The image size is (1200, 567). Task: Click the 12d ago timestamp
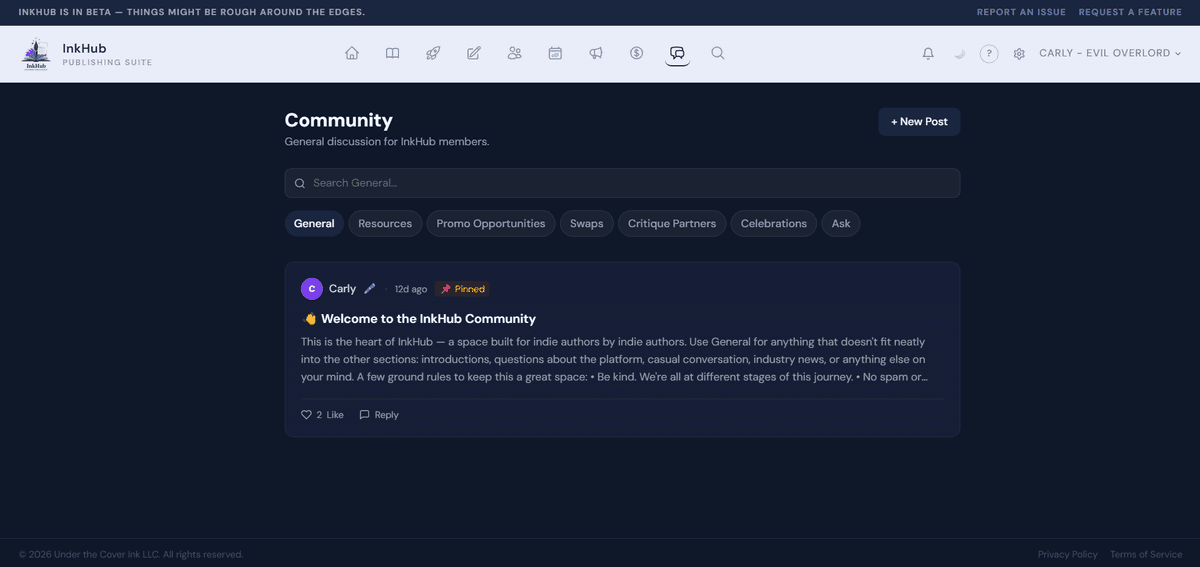pyautogui.click(x=411, y=289)
